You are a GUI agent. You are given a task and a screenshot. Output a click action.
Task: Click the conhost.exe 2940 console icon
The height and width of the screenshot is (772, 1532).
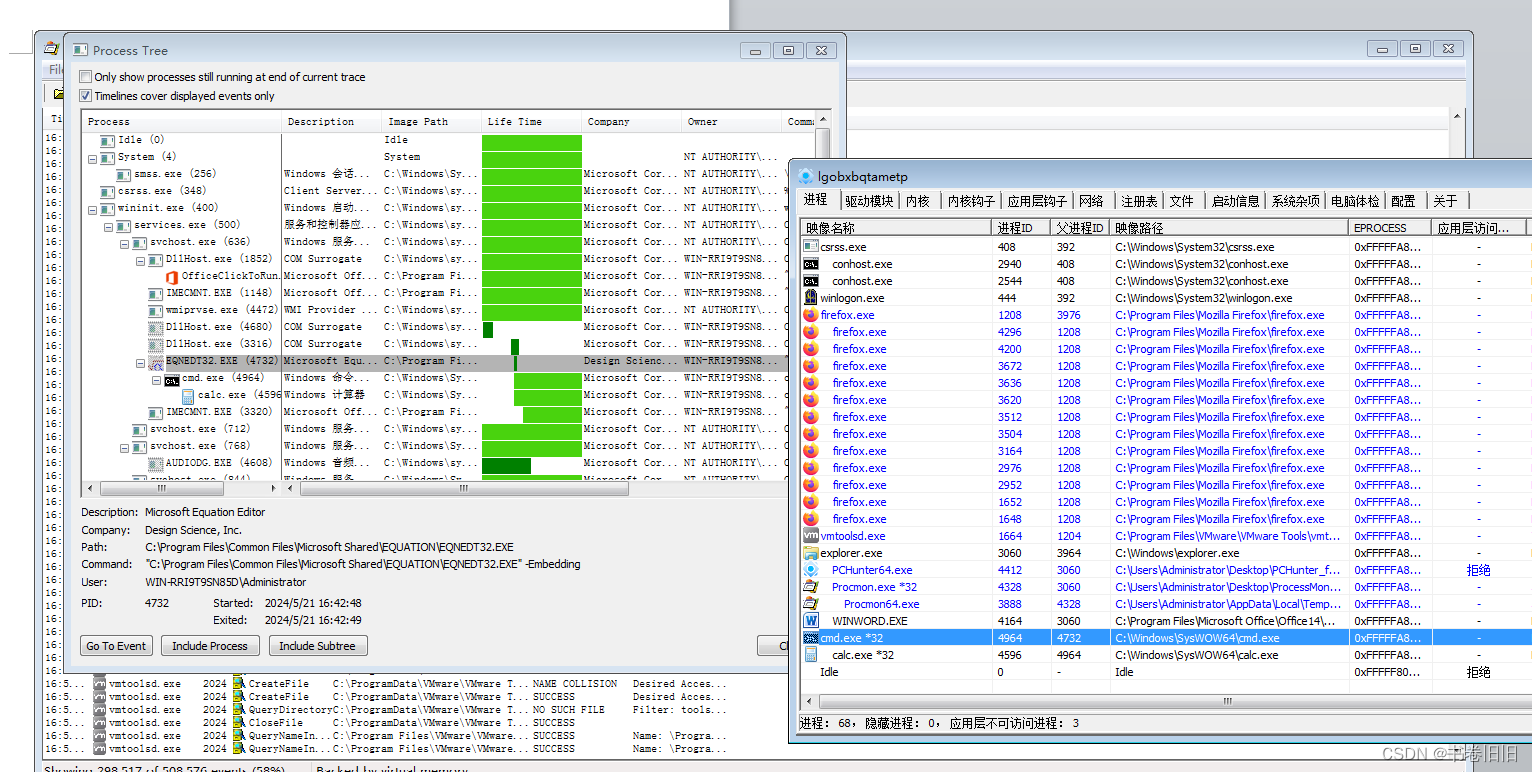pyautogui.click(x=811, y=264)
